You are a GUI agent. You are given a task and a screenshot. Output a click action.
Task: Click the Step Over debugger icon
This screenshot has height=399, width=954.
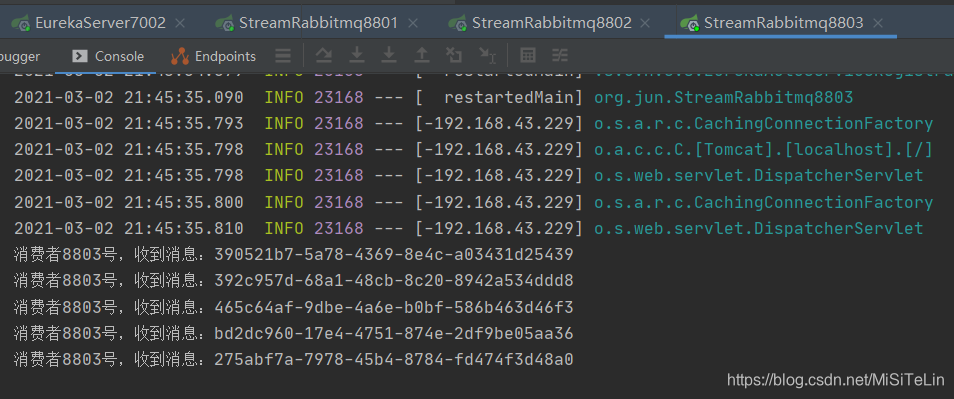pos(324,55)
